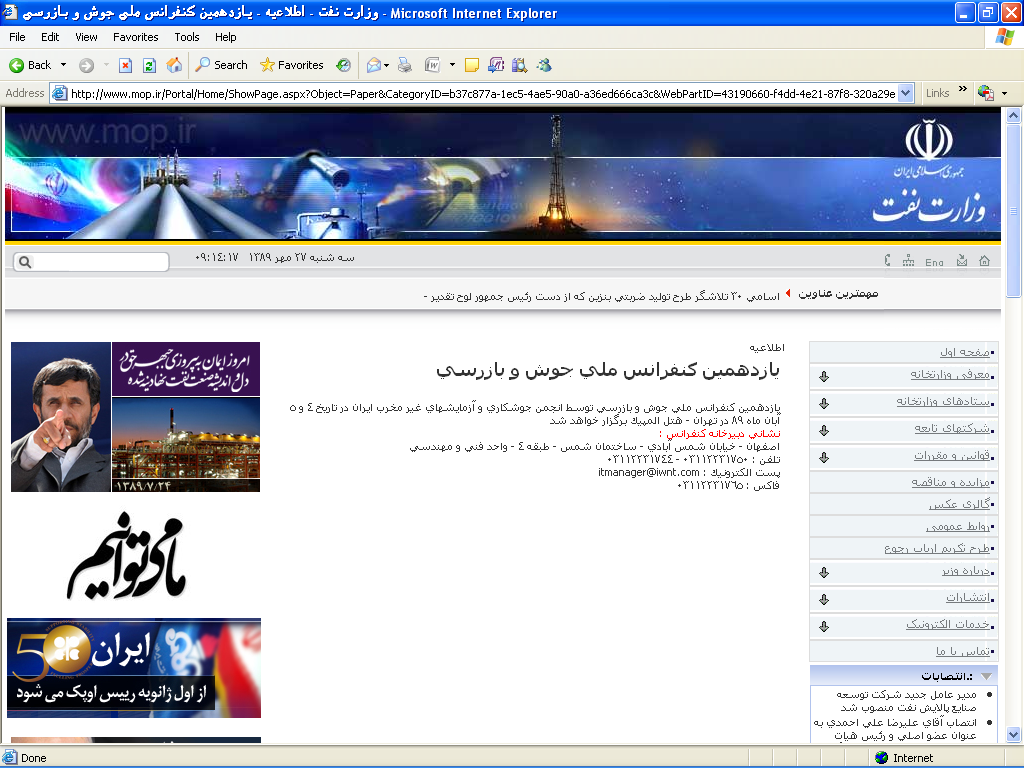The height and width of the screenshot is (768, 1024).
Task: Edit the page with Word icon
Action: [x=432, y=65]
